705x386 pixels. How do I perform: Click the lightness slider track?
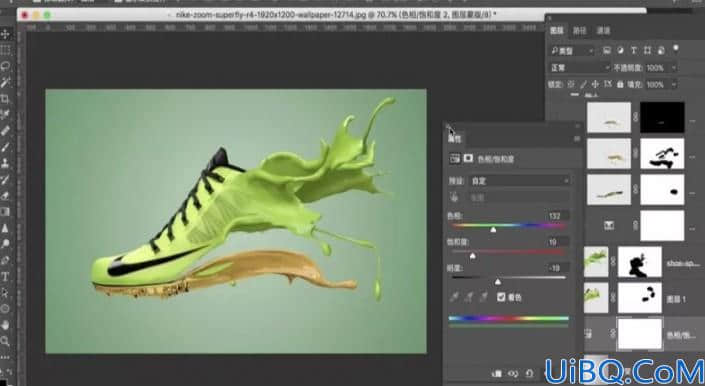[508, 277]
